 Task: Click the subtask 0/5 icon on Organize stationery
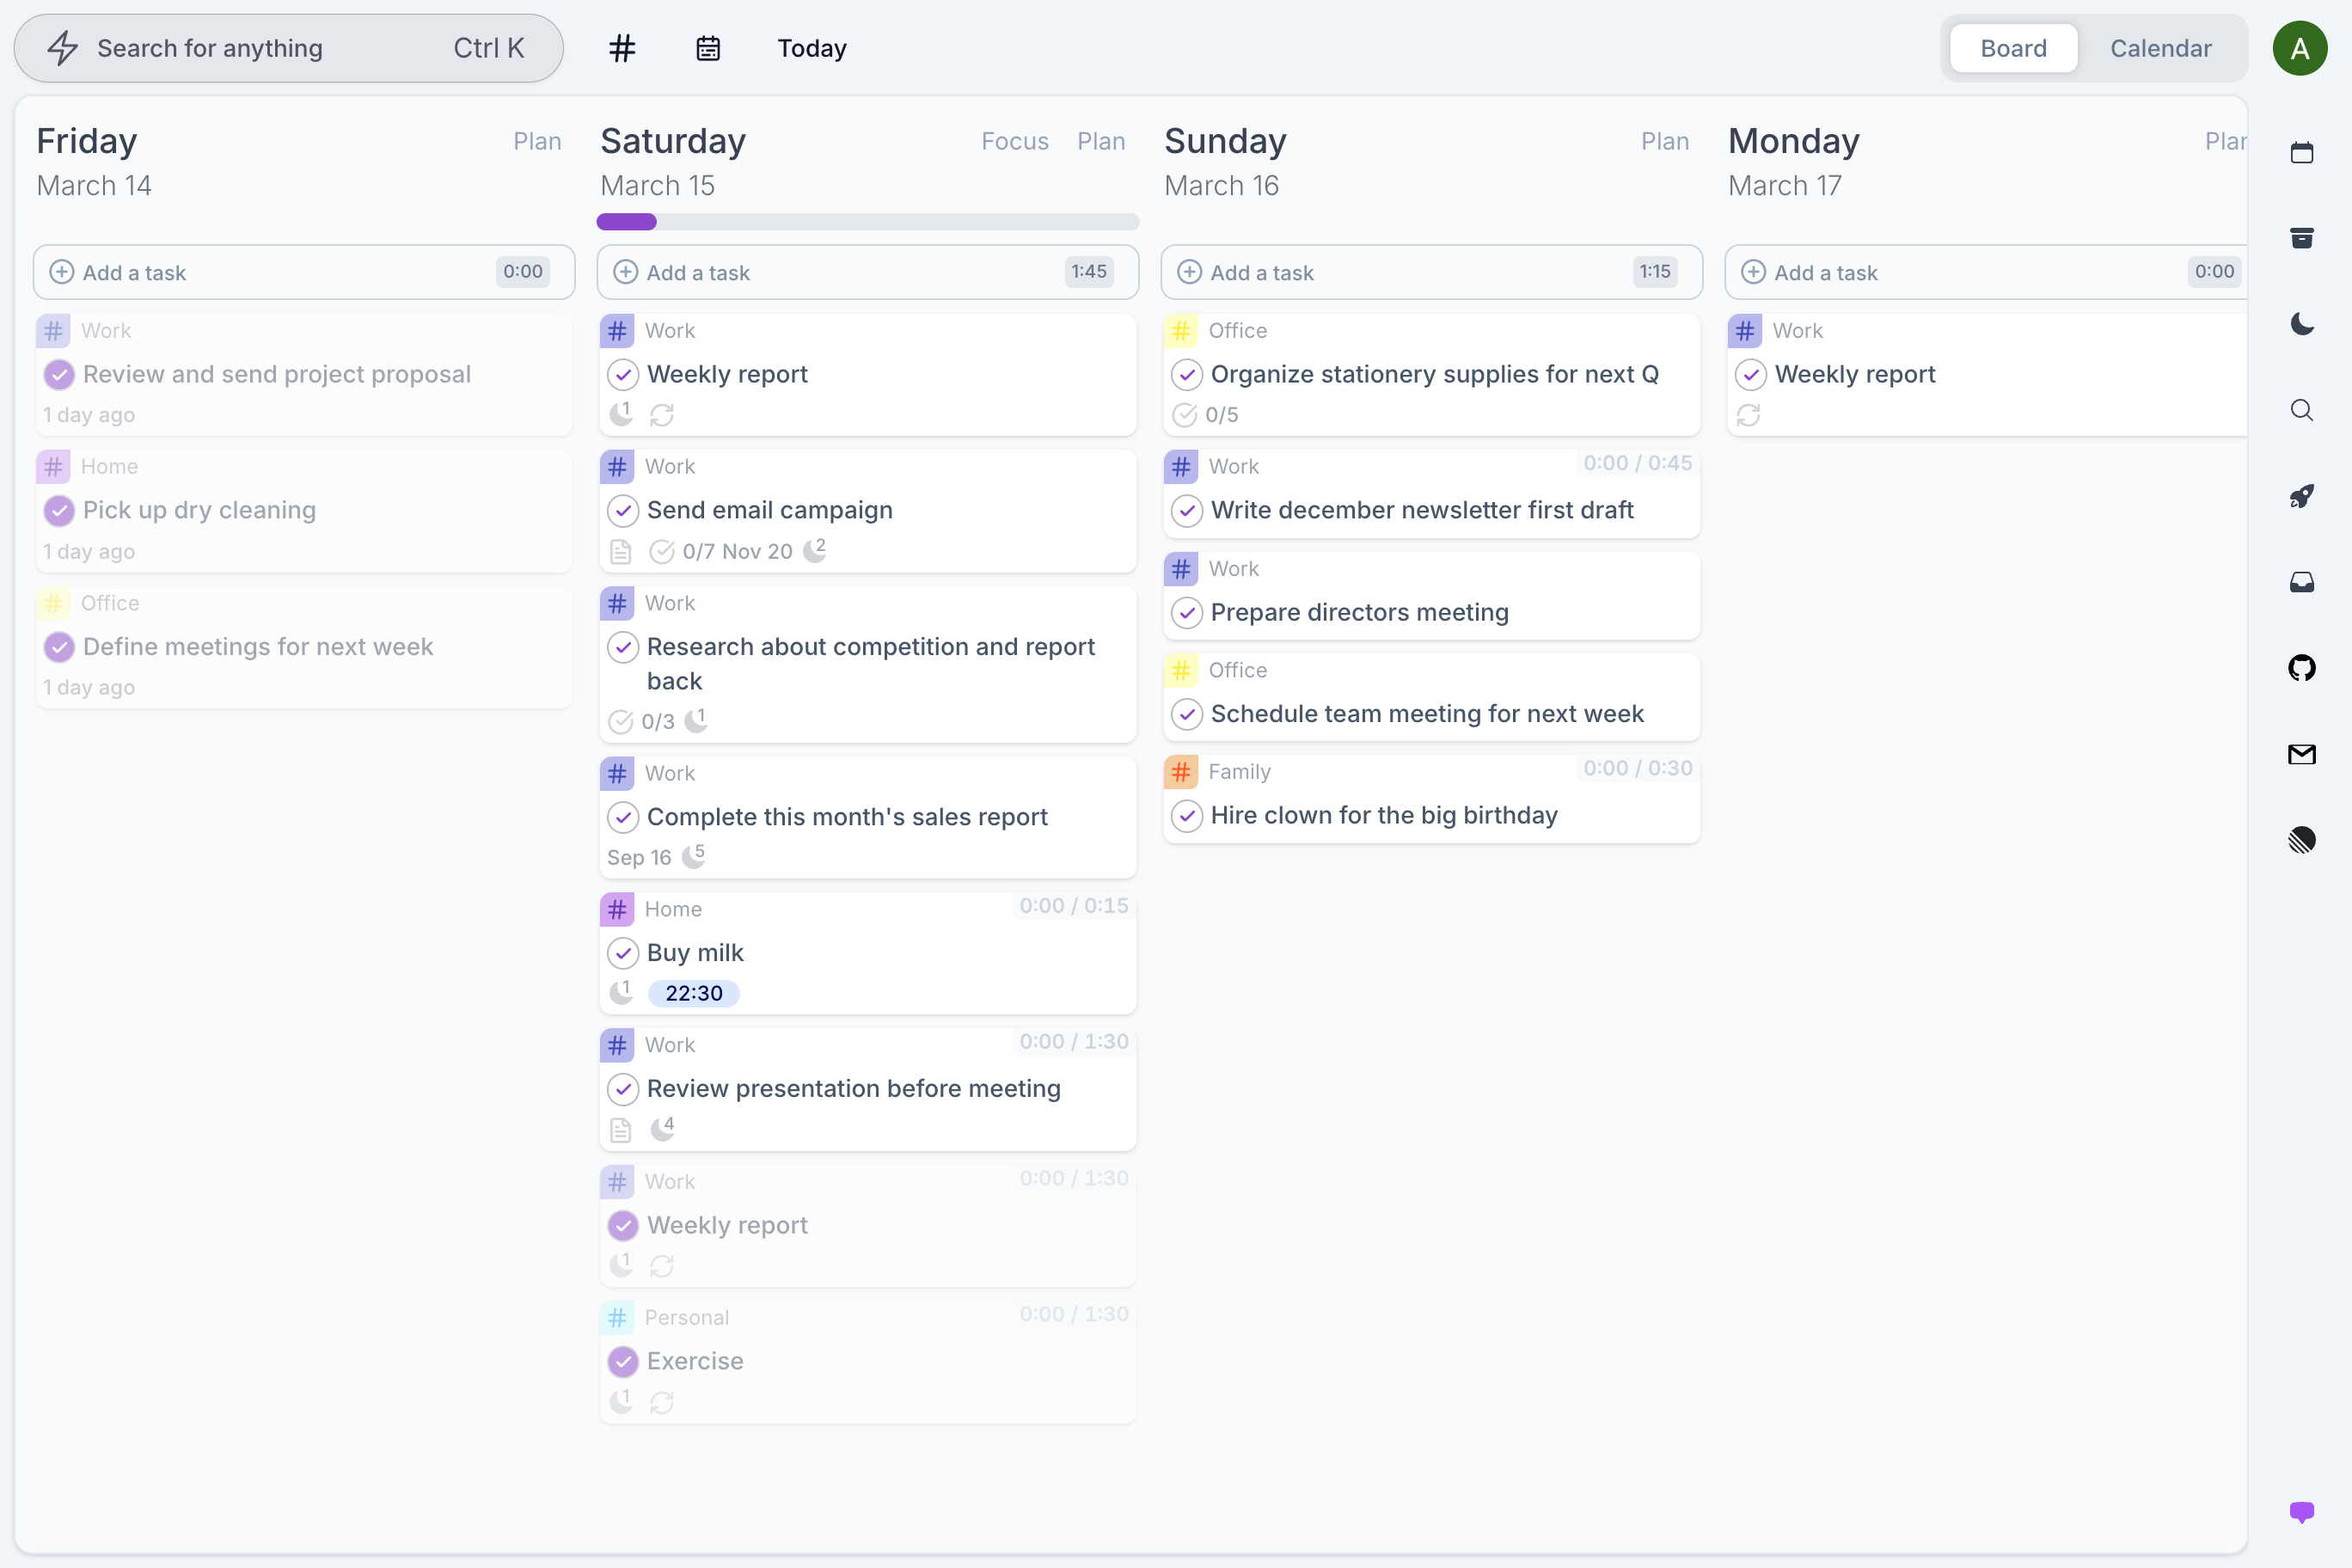click(1184, 415)
